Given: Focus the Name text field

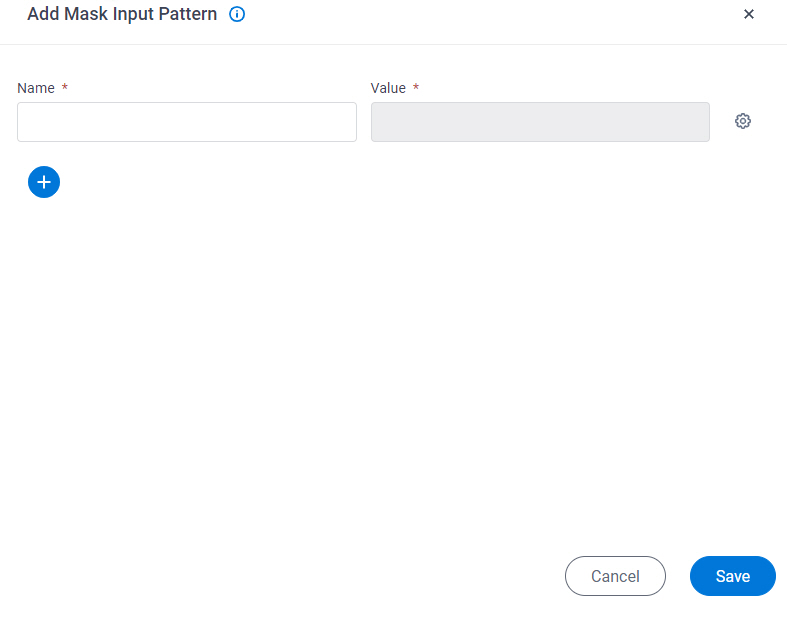Looking at the screenshot, I should 187,122.
